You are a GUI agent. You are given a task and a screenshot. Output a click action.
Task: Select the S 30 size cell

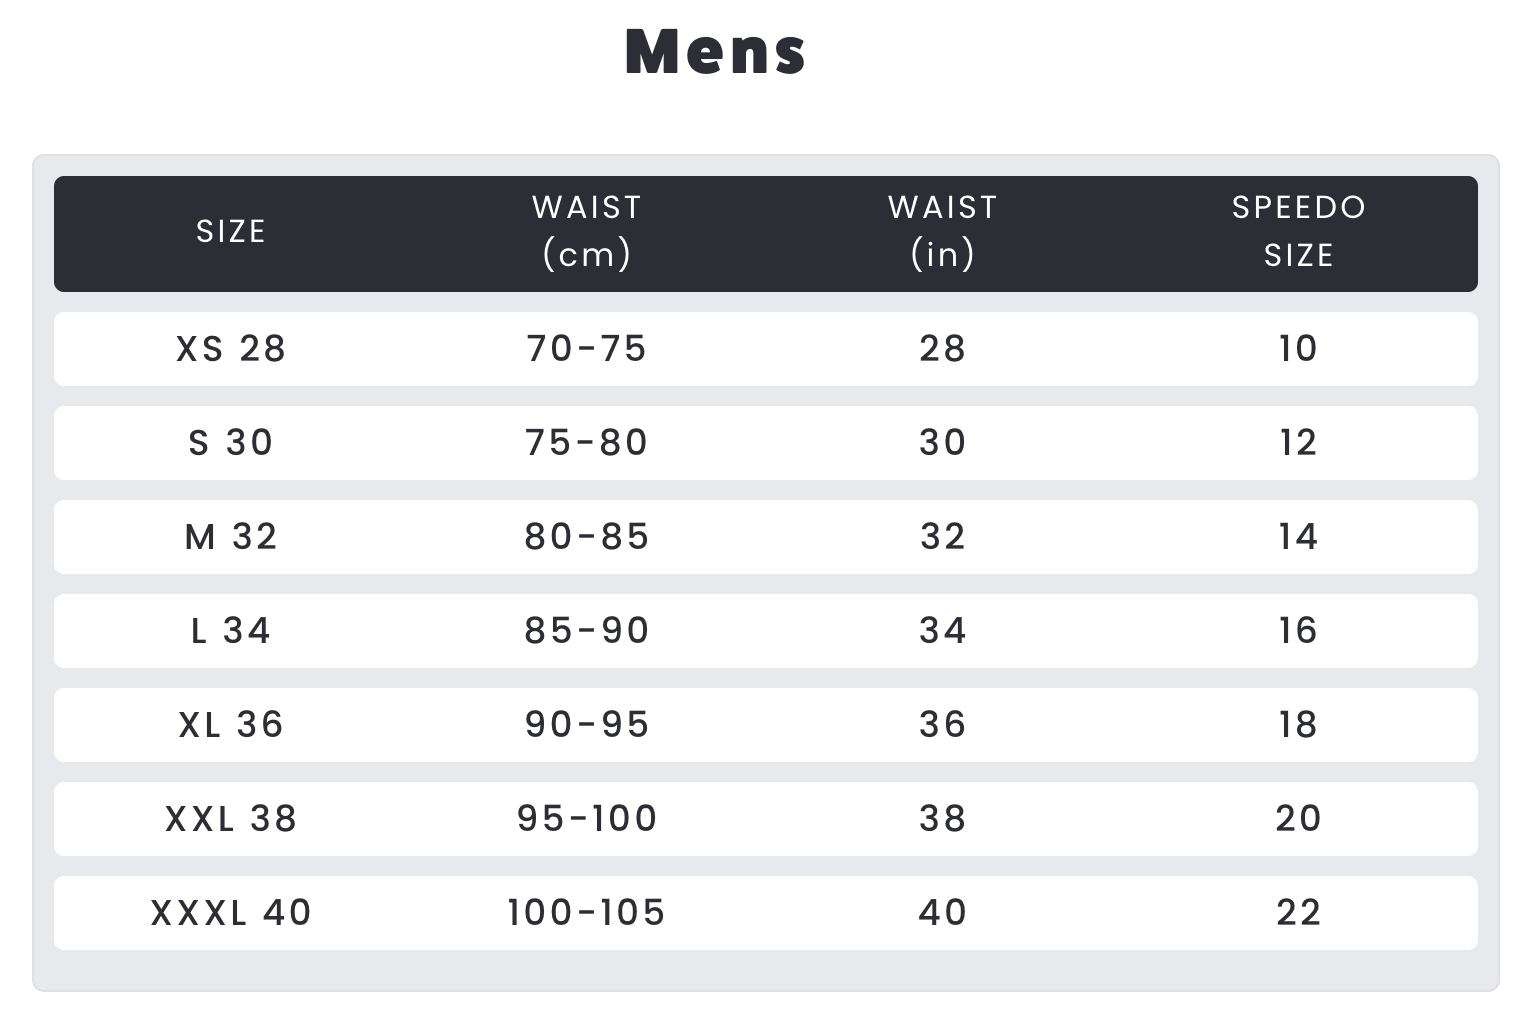coord(231,443)
